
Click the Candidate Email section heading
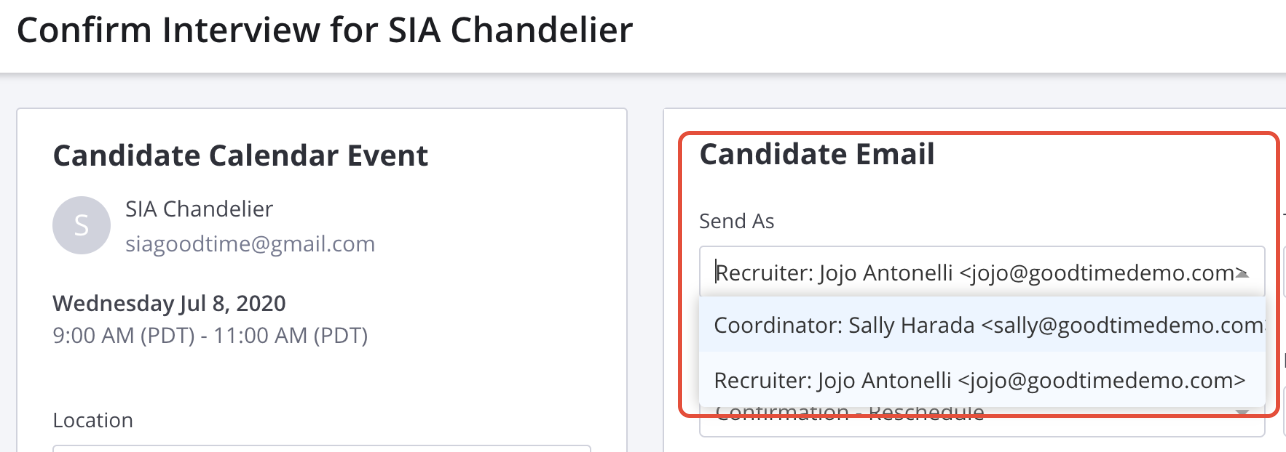point(817,154)
